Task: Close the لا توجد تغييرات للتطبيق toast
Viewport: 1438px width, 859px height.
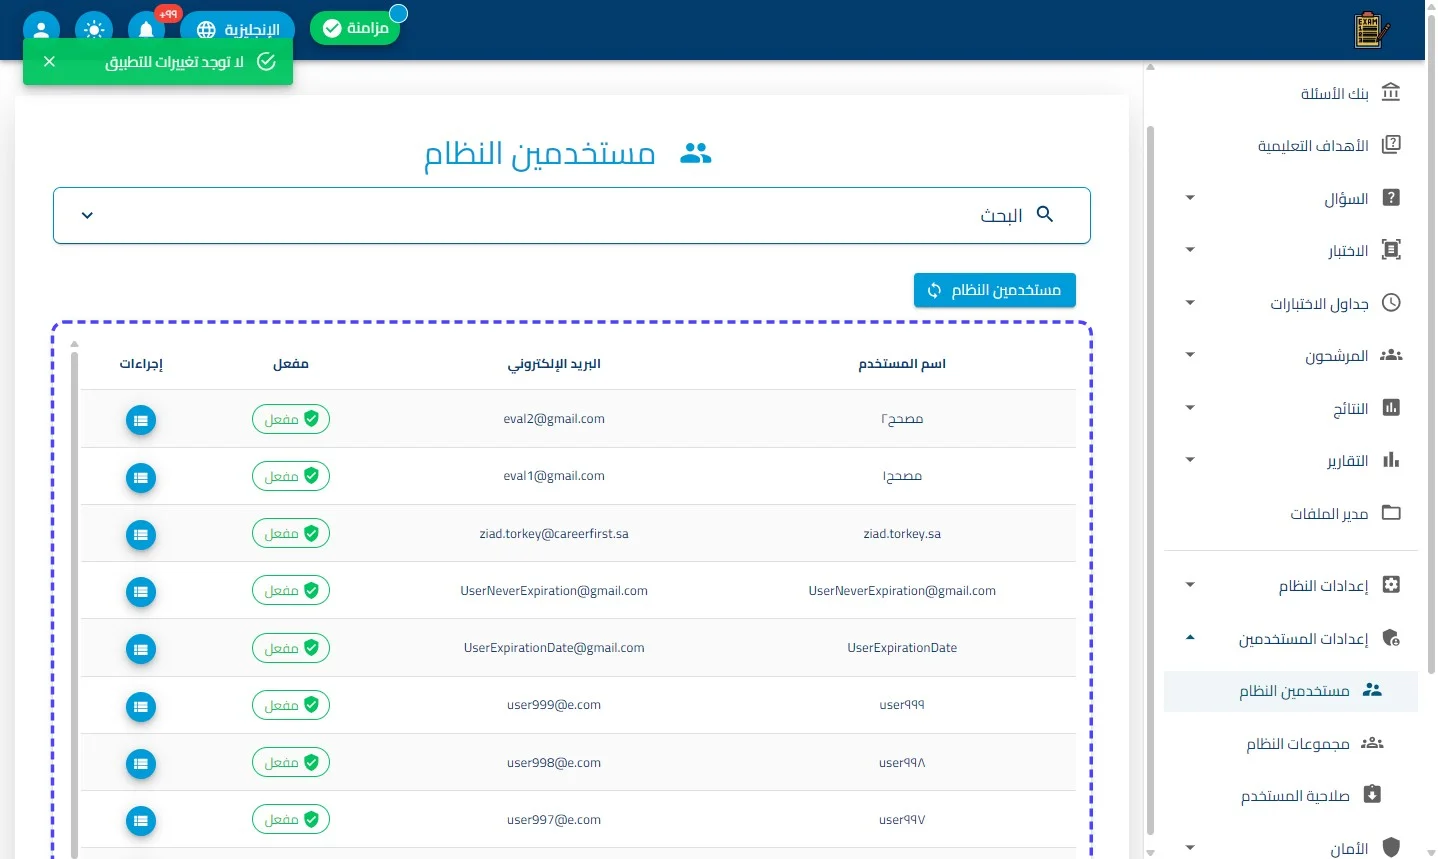Action: [49, 62]
